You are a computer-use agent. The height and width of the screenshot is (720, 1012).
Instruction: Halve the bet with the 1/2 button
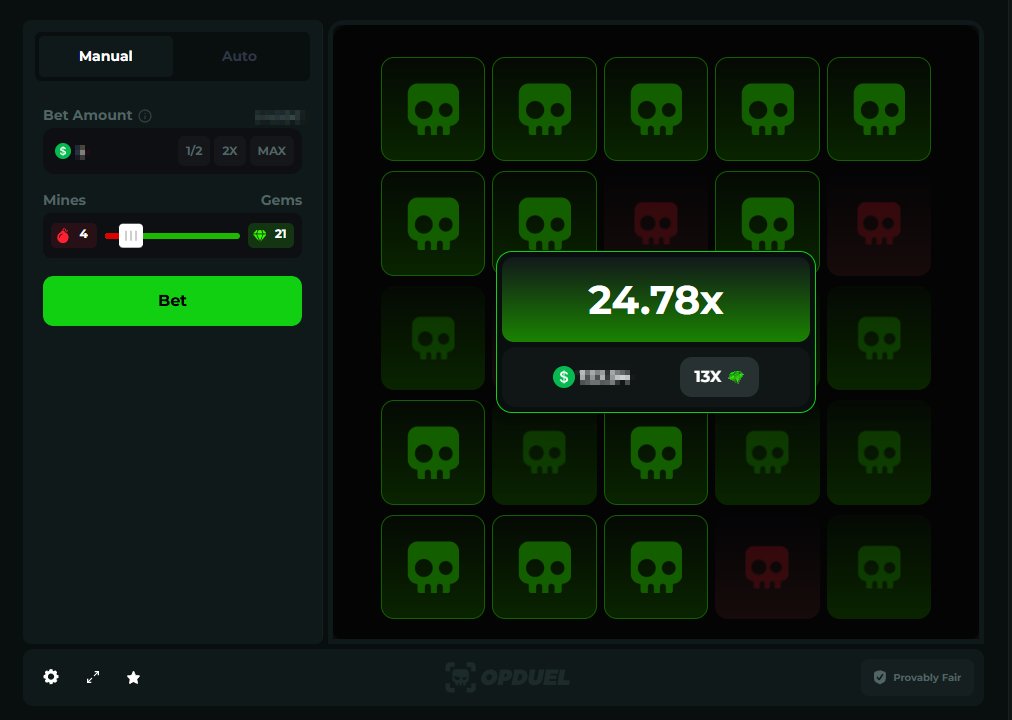pyautogui.click(x=194, y=151)
